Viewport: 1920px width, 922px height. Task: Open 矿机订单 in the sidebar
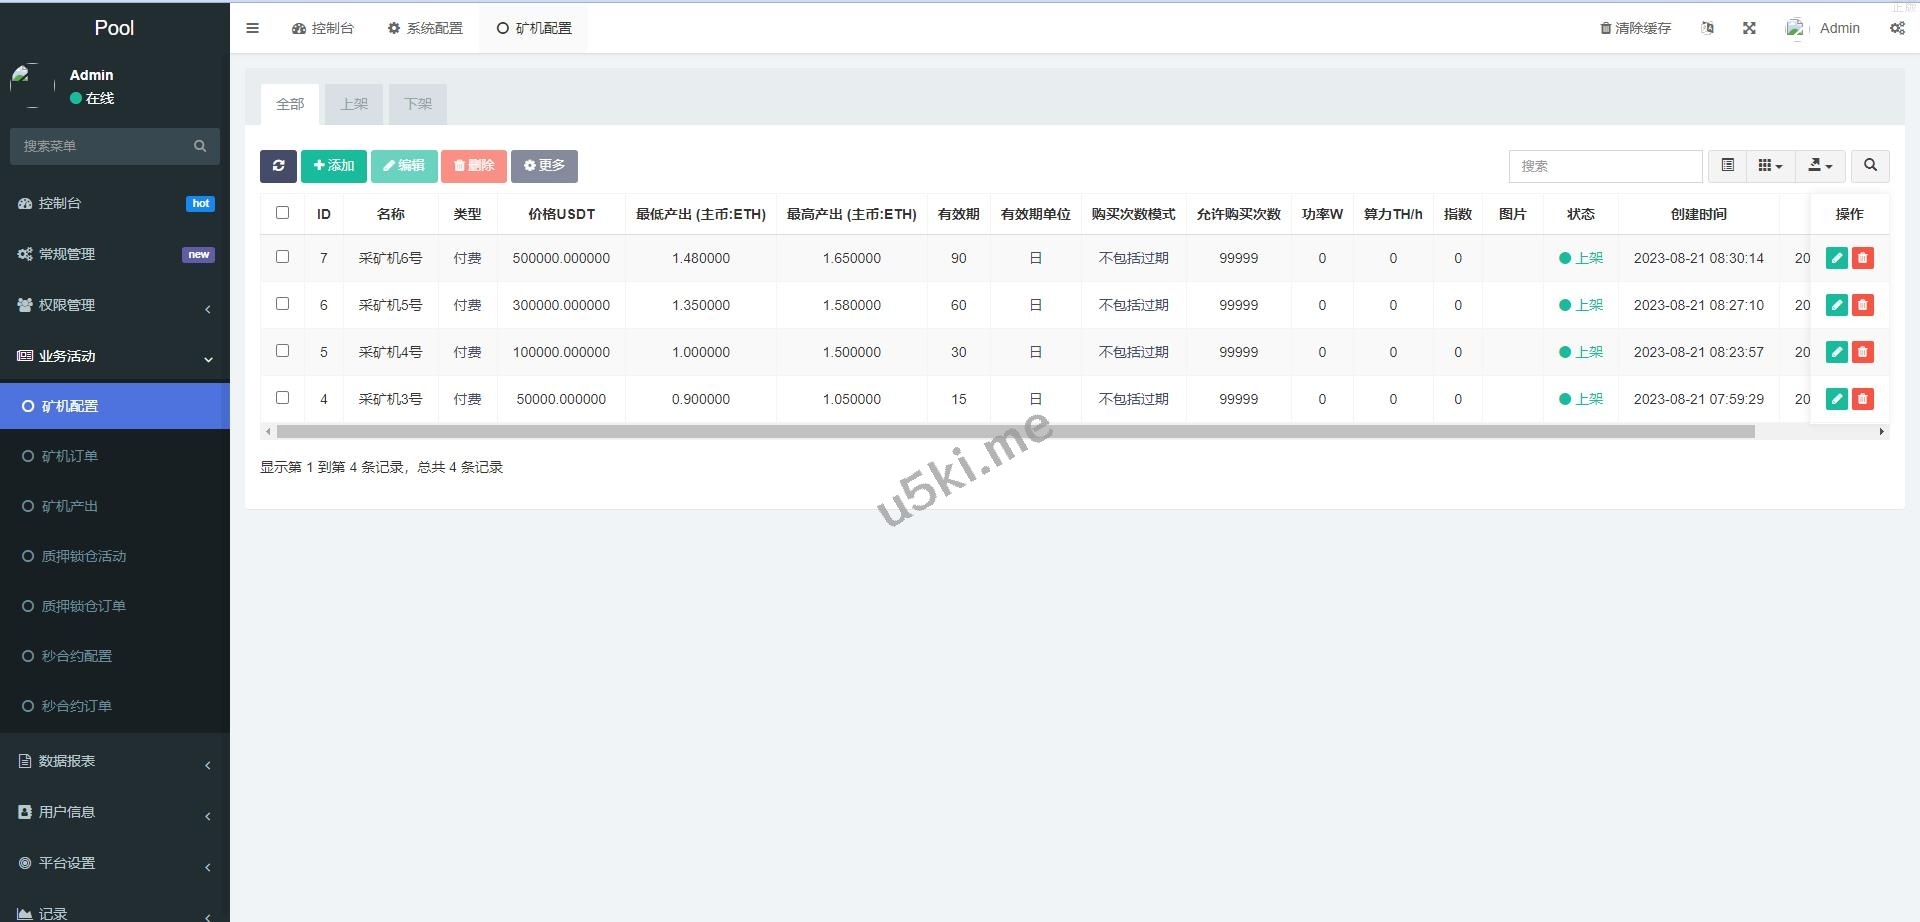tap(70, 456)
